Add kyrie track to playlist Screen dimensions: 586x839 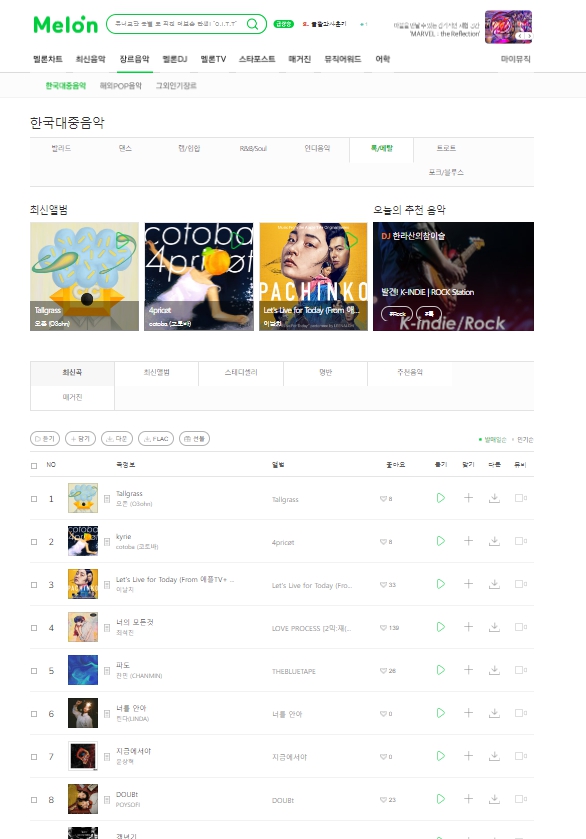point(468,541)
